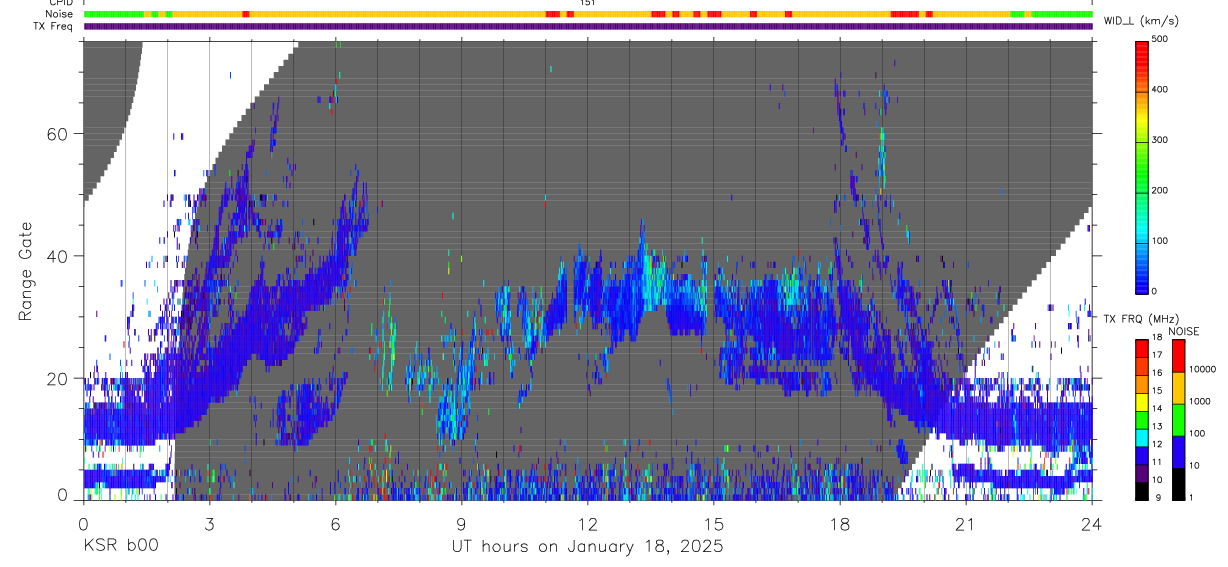The image size is (1228, 567).
Task: Click the red segment of the NOISE colorbar
Action: [1178, 356]
